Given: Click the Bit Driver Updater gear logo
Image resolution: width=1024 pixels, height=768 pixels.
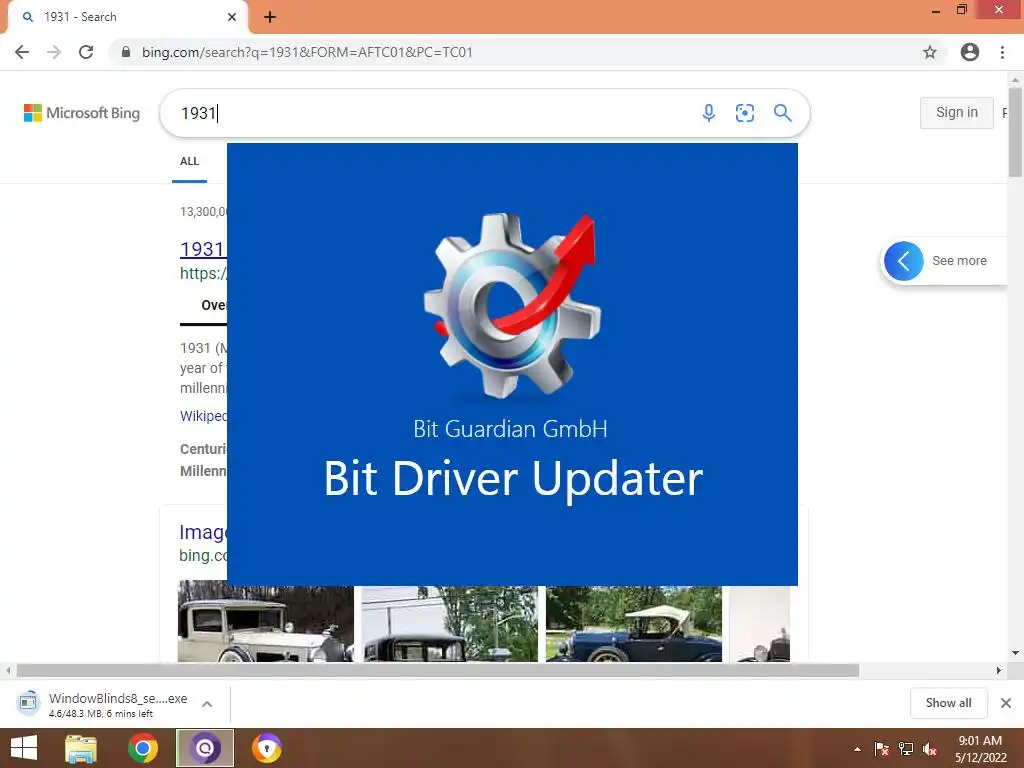Looking at the screenshot, I should click(512, 304).
